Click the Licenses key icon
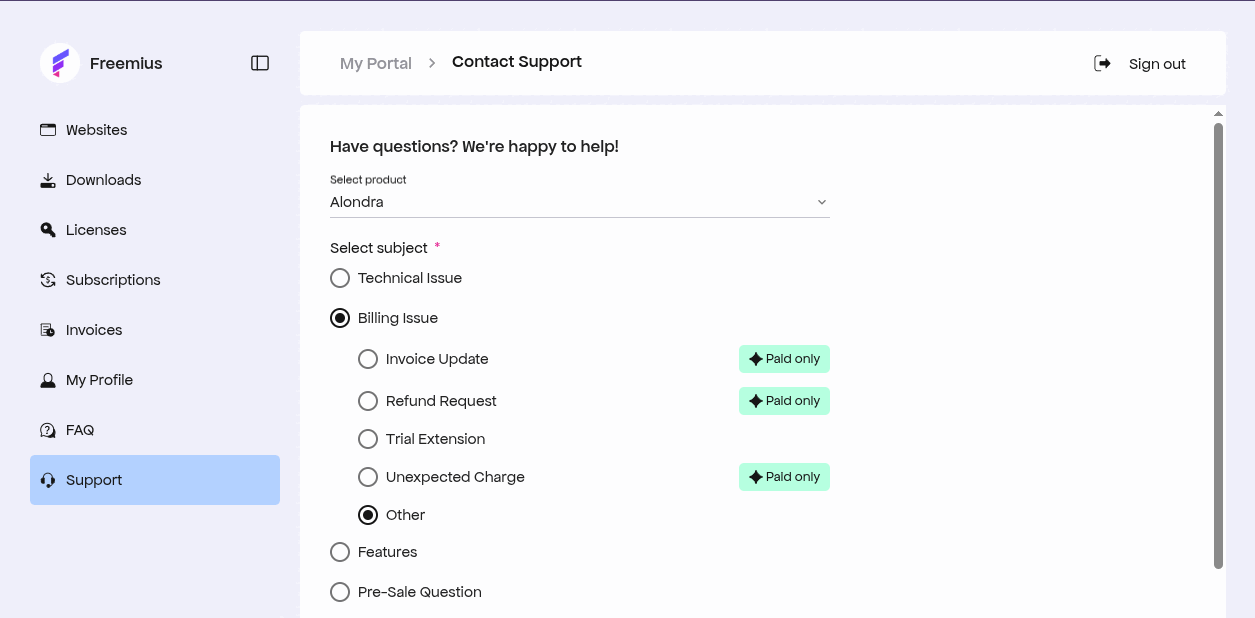Screen dimensions: 1255x618 pyautogui.click(x=48, y=230)
